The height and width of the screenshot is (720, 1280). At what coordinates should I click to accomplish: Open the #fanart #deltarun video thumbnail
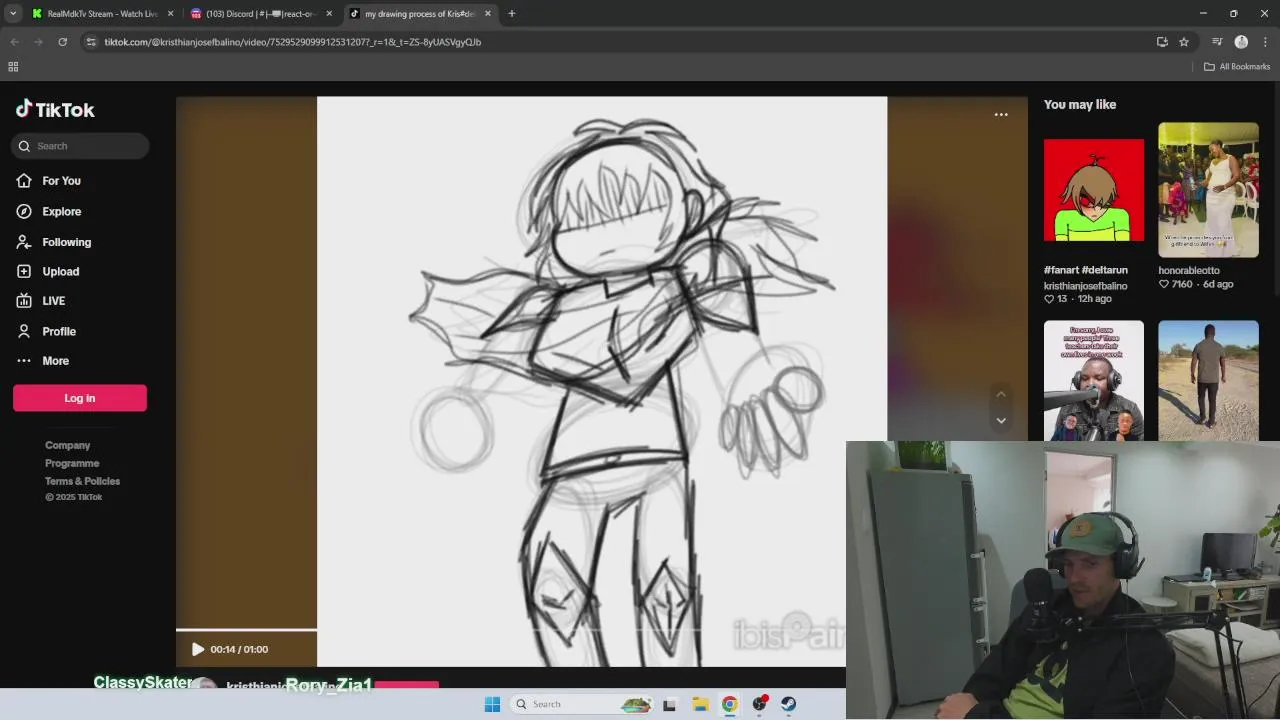1094,190
